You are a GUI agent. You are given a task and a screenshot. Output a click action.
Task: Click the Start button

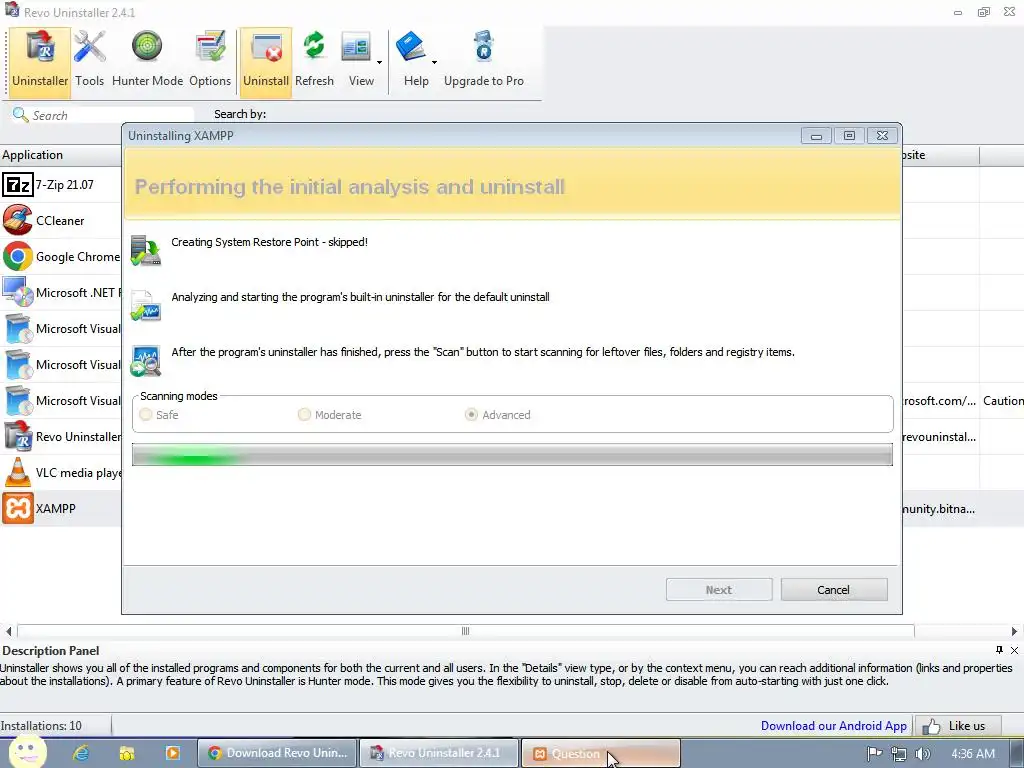click(x=27, y=752)
